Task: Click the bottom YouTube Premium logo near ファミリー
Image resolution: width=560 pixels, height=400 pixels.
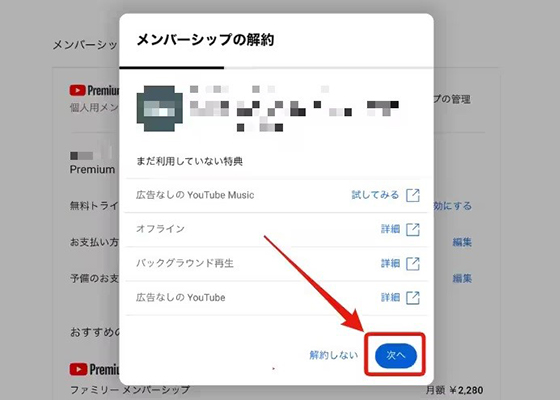Action: click(x=94, y=369)
